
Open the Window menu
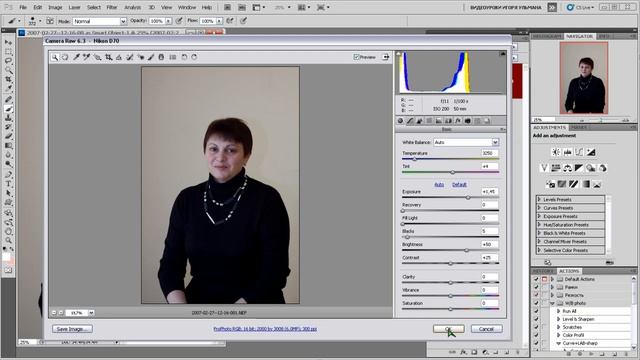pos(187,7)
